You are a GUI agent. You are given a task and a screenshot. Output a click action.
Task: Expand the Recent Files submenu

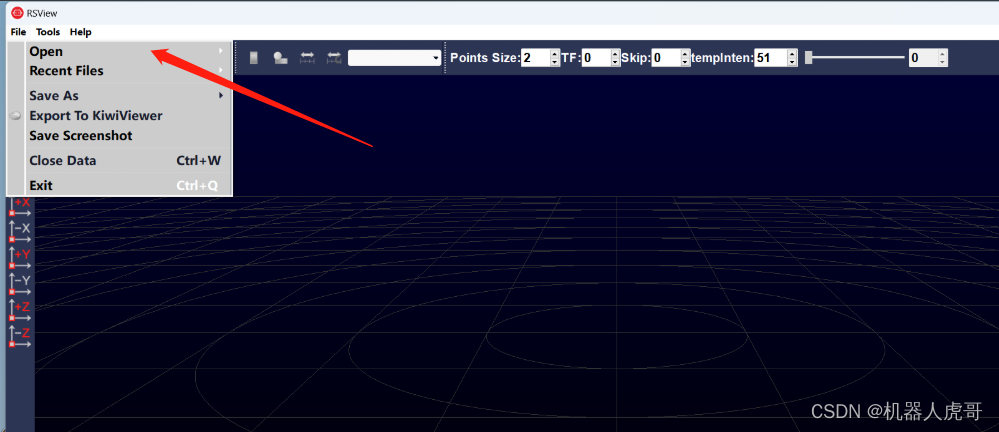coord(127,71)
